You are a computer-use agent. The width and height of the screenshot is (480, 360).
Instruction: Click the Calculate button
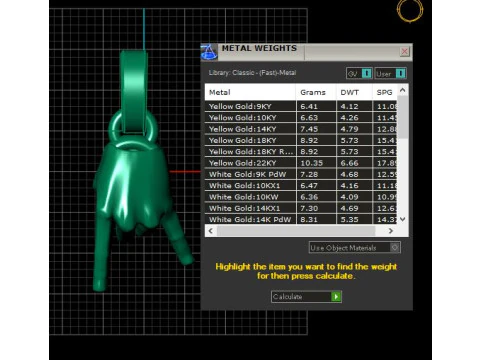[306, 296]
